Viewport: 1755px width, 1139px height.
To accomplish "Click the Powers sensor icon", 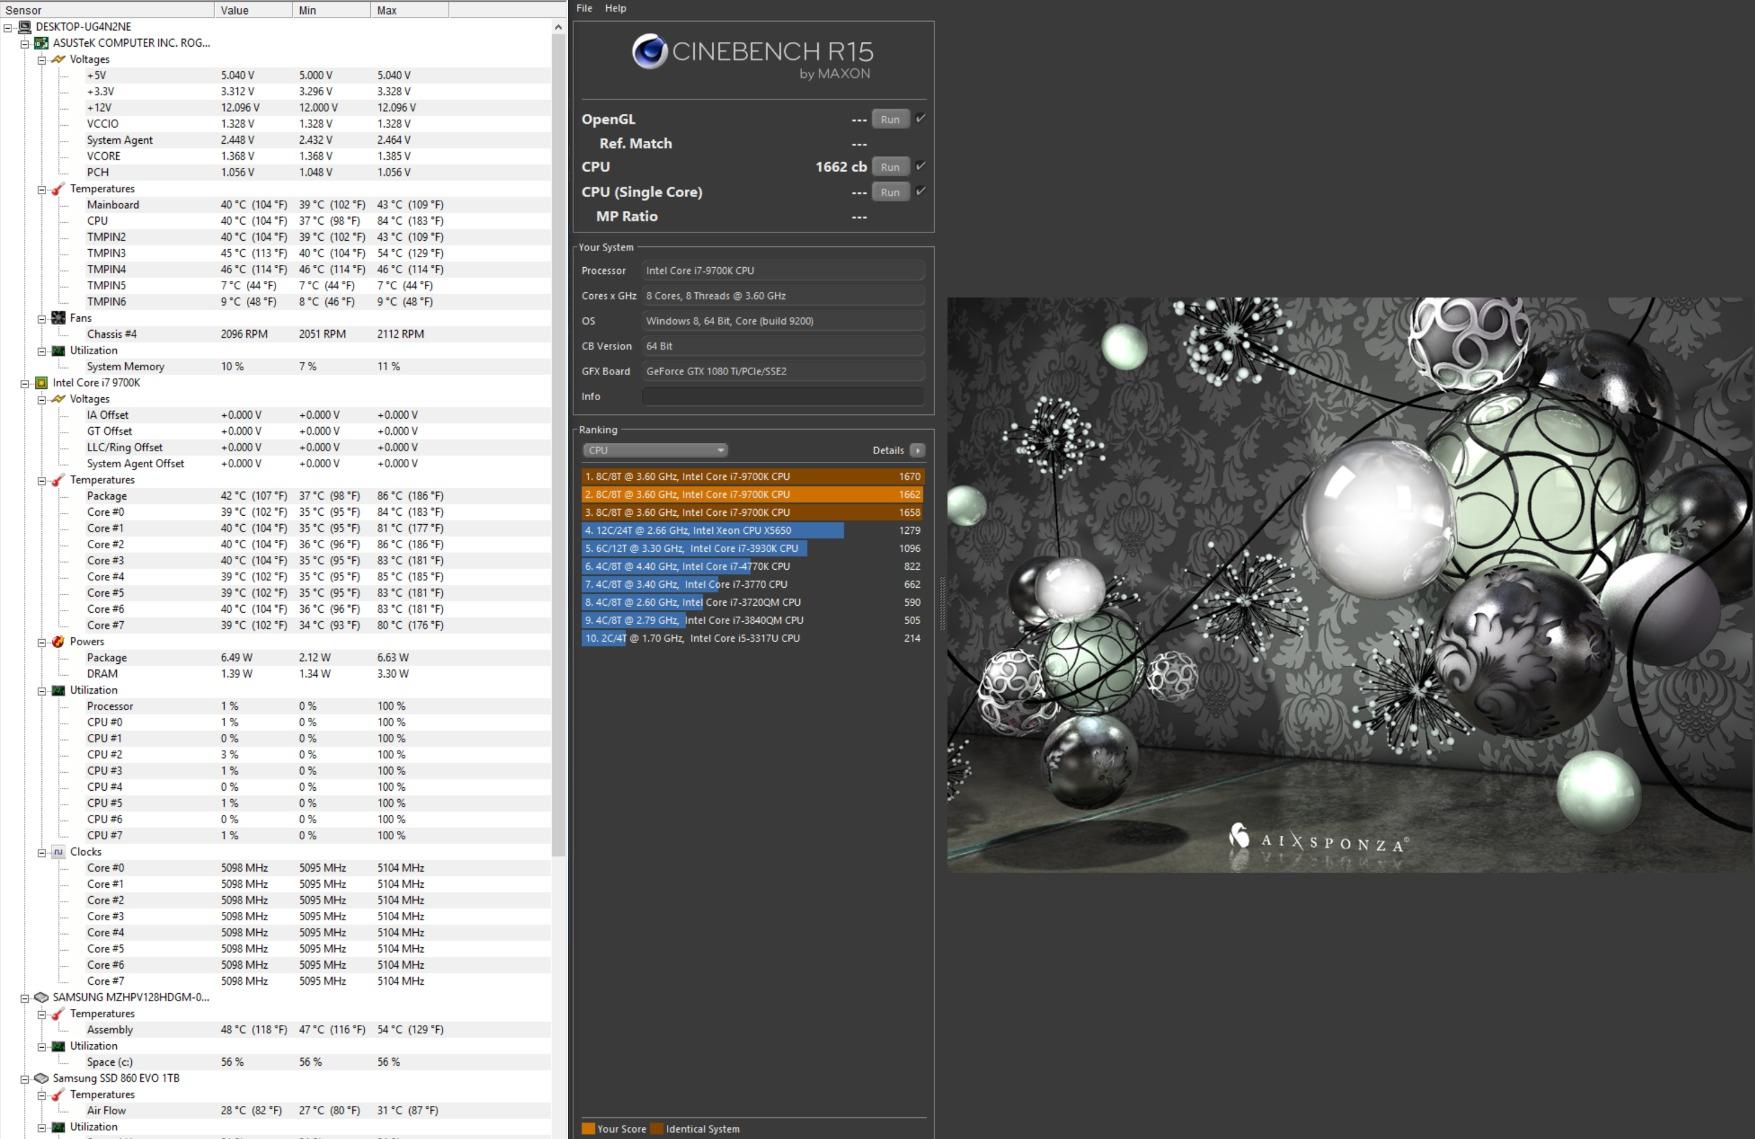I will pos(57,641).
